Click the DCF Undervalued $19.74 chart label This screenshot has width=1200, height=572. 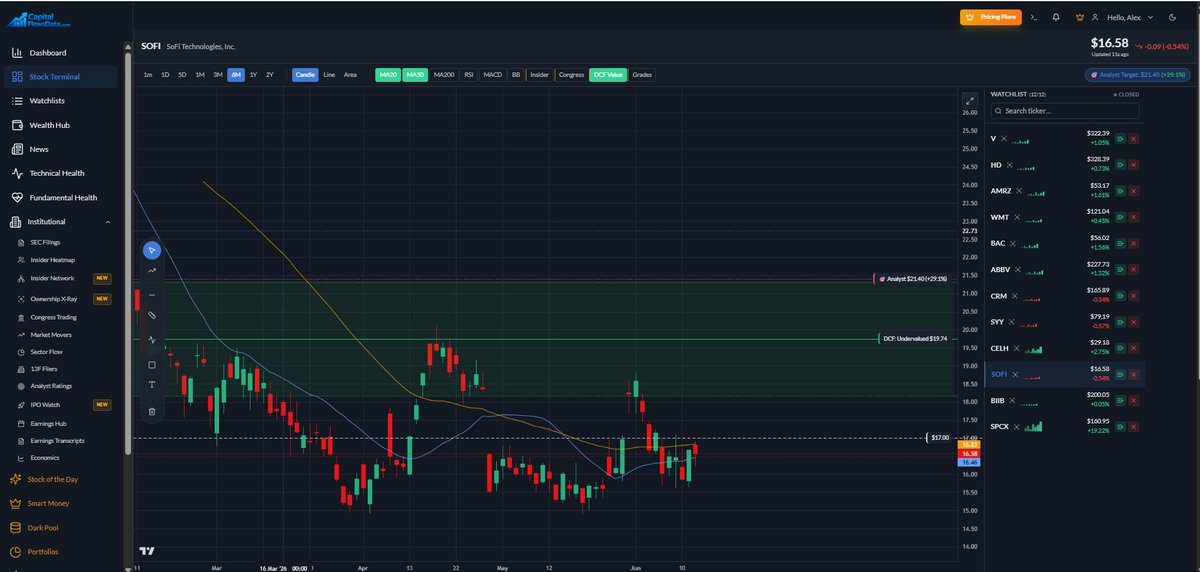click(918, 339)
